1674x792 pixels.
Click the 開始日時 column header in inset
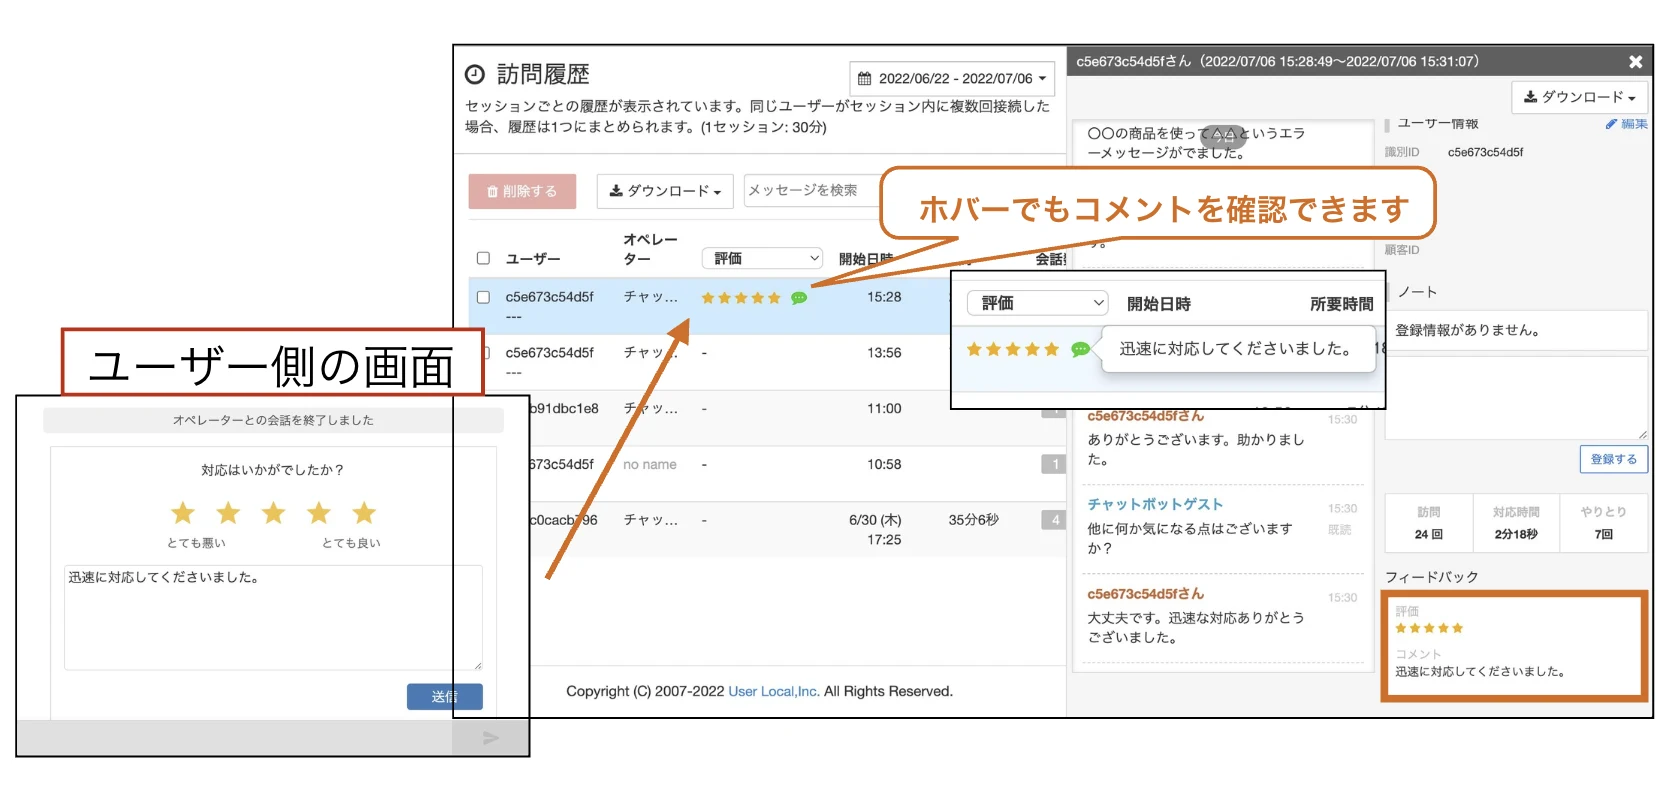tap(1158, 304)
